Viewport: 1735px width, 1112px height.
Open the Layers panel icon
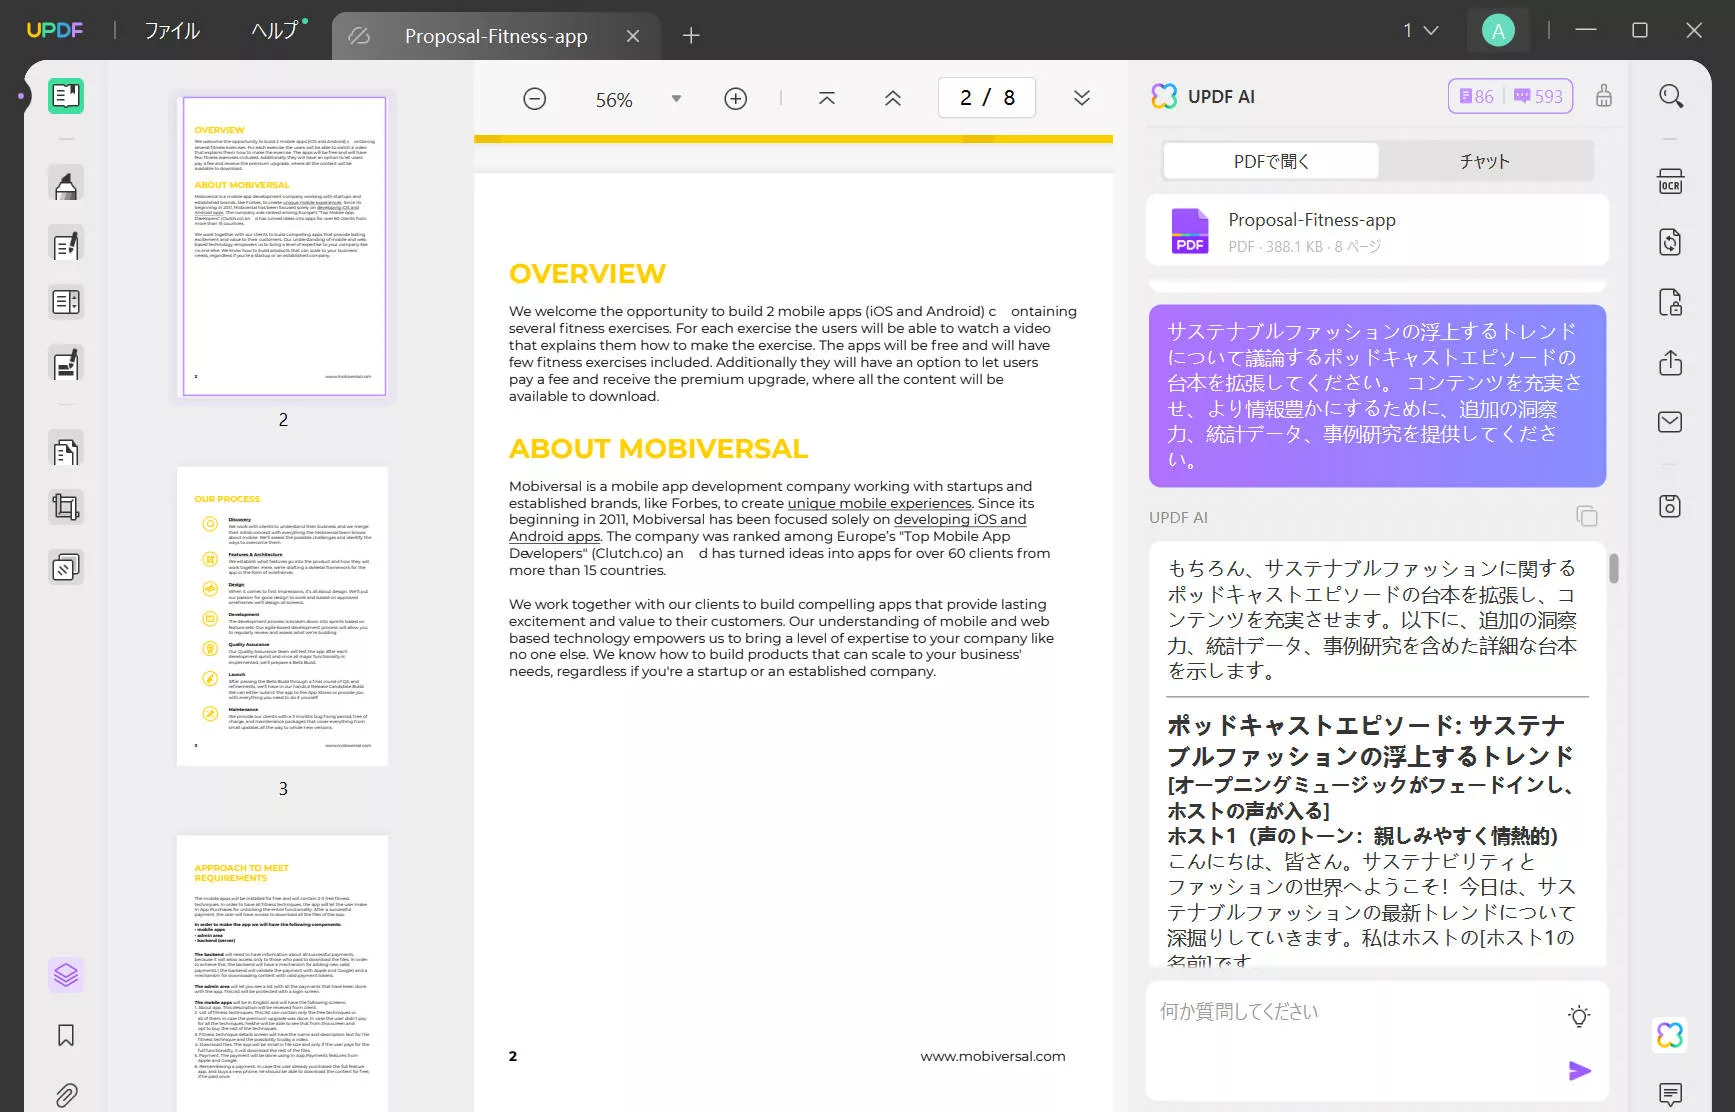66,975
